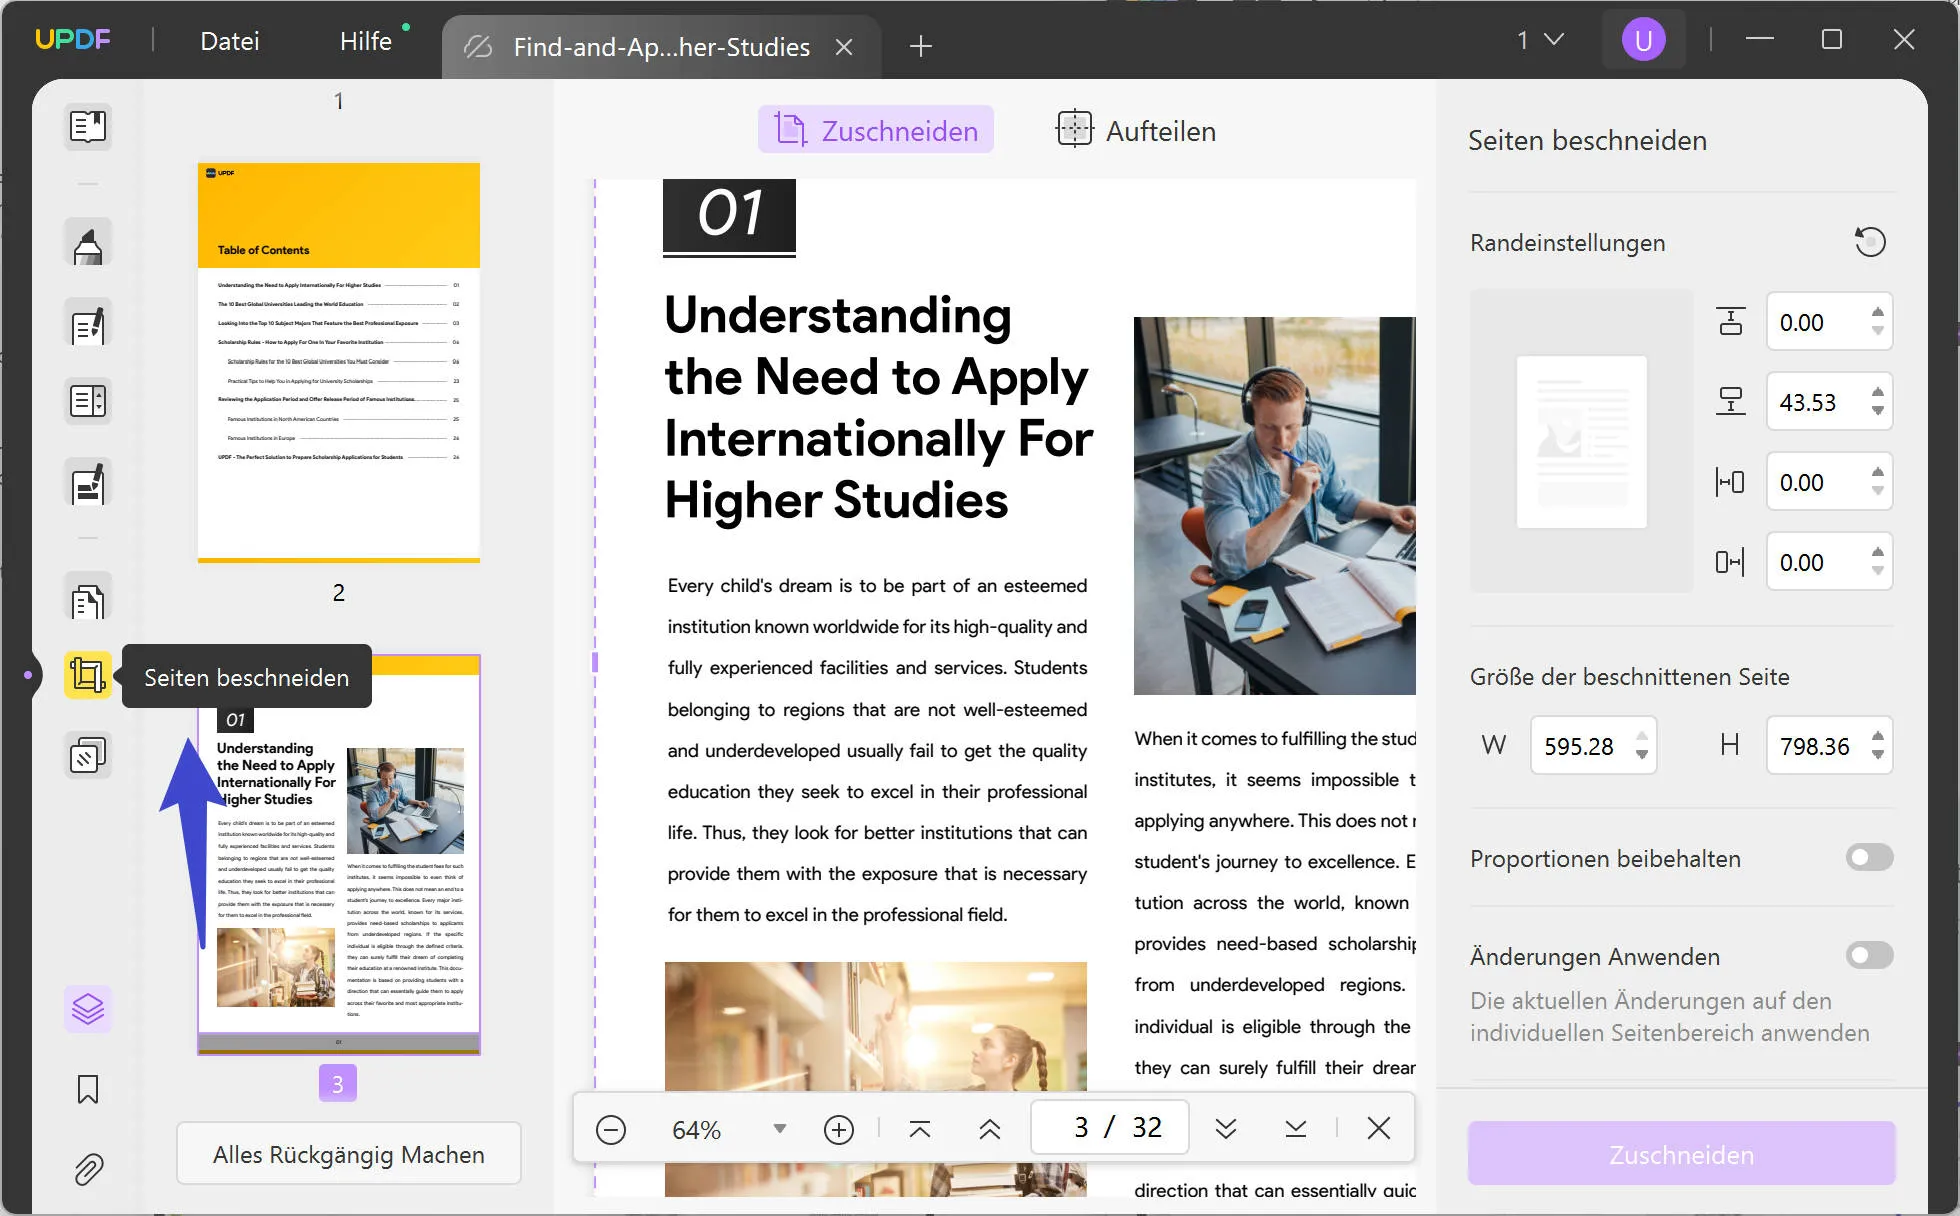Select the Seiten beschneiden crop tool icon
Image resolution: width=1960 pixels, height=1216 pixels.
(x=88, y=675)
